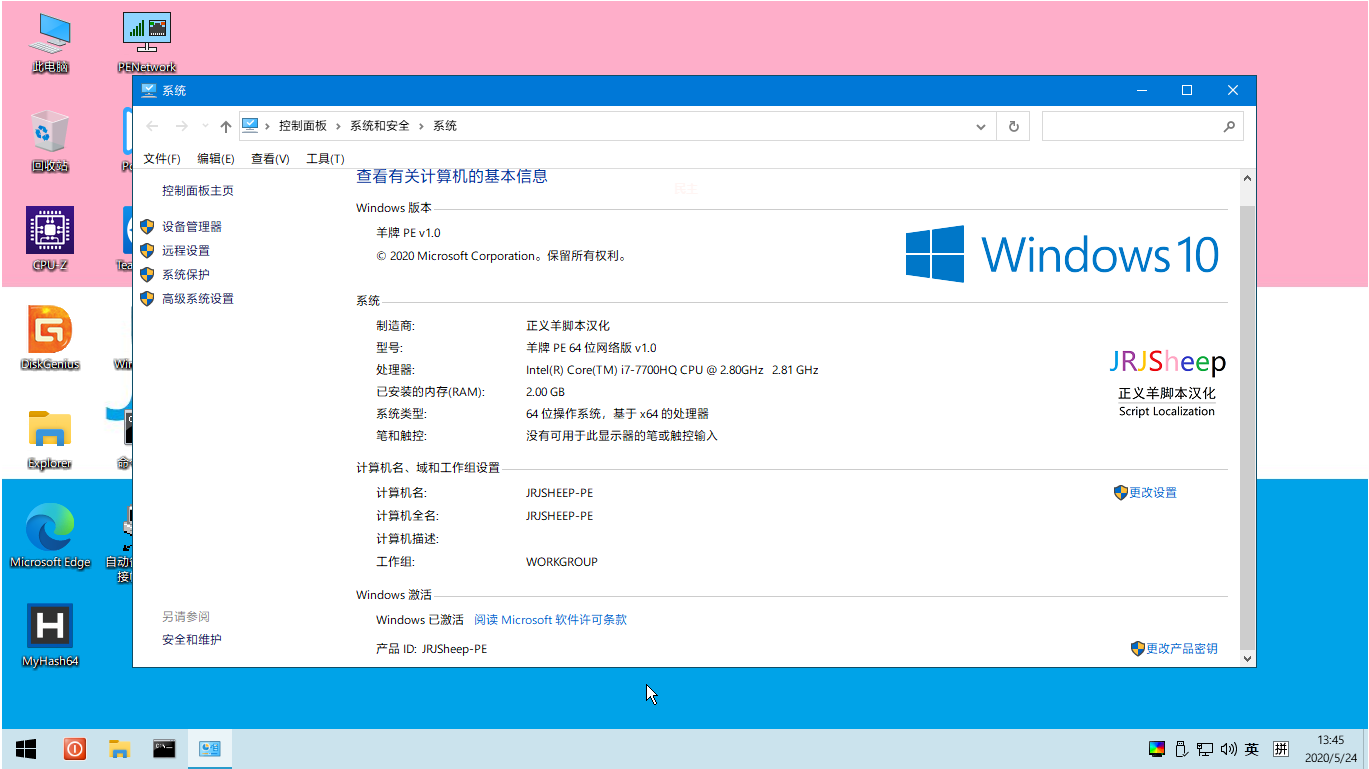This screenshot has width=1369, height=769.
Task: Open 远程设置 from sidebar
Action: pos(186,251)
